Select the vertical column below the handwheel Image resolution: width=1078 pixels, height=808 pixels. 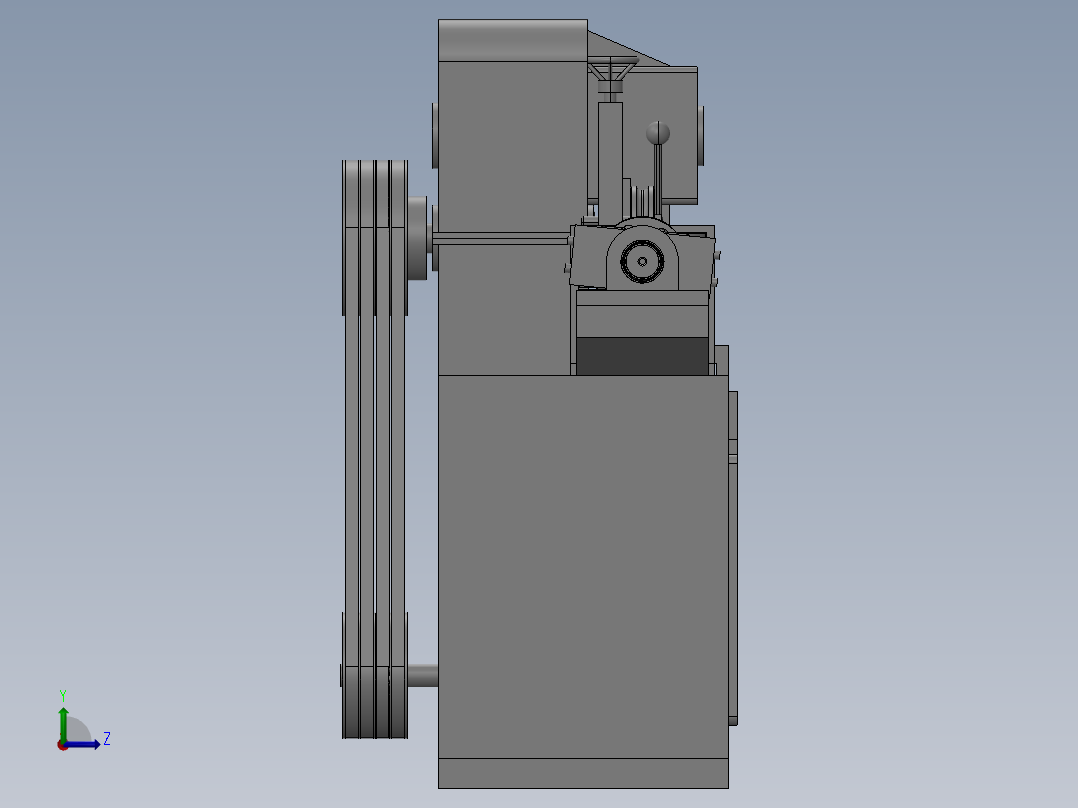610,162
